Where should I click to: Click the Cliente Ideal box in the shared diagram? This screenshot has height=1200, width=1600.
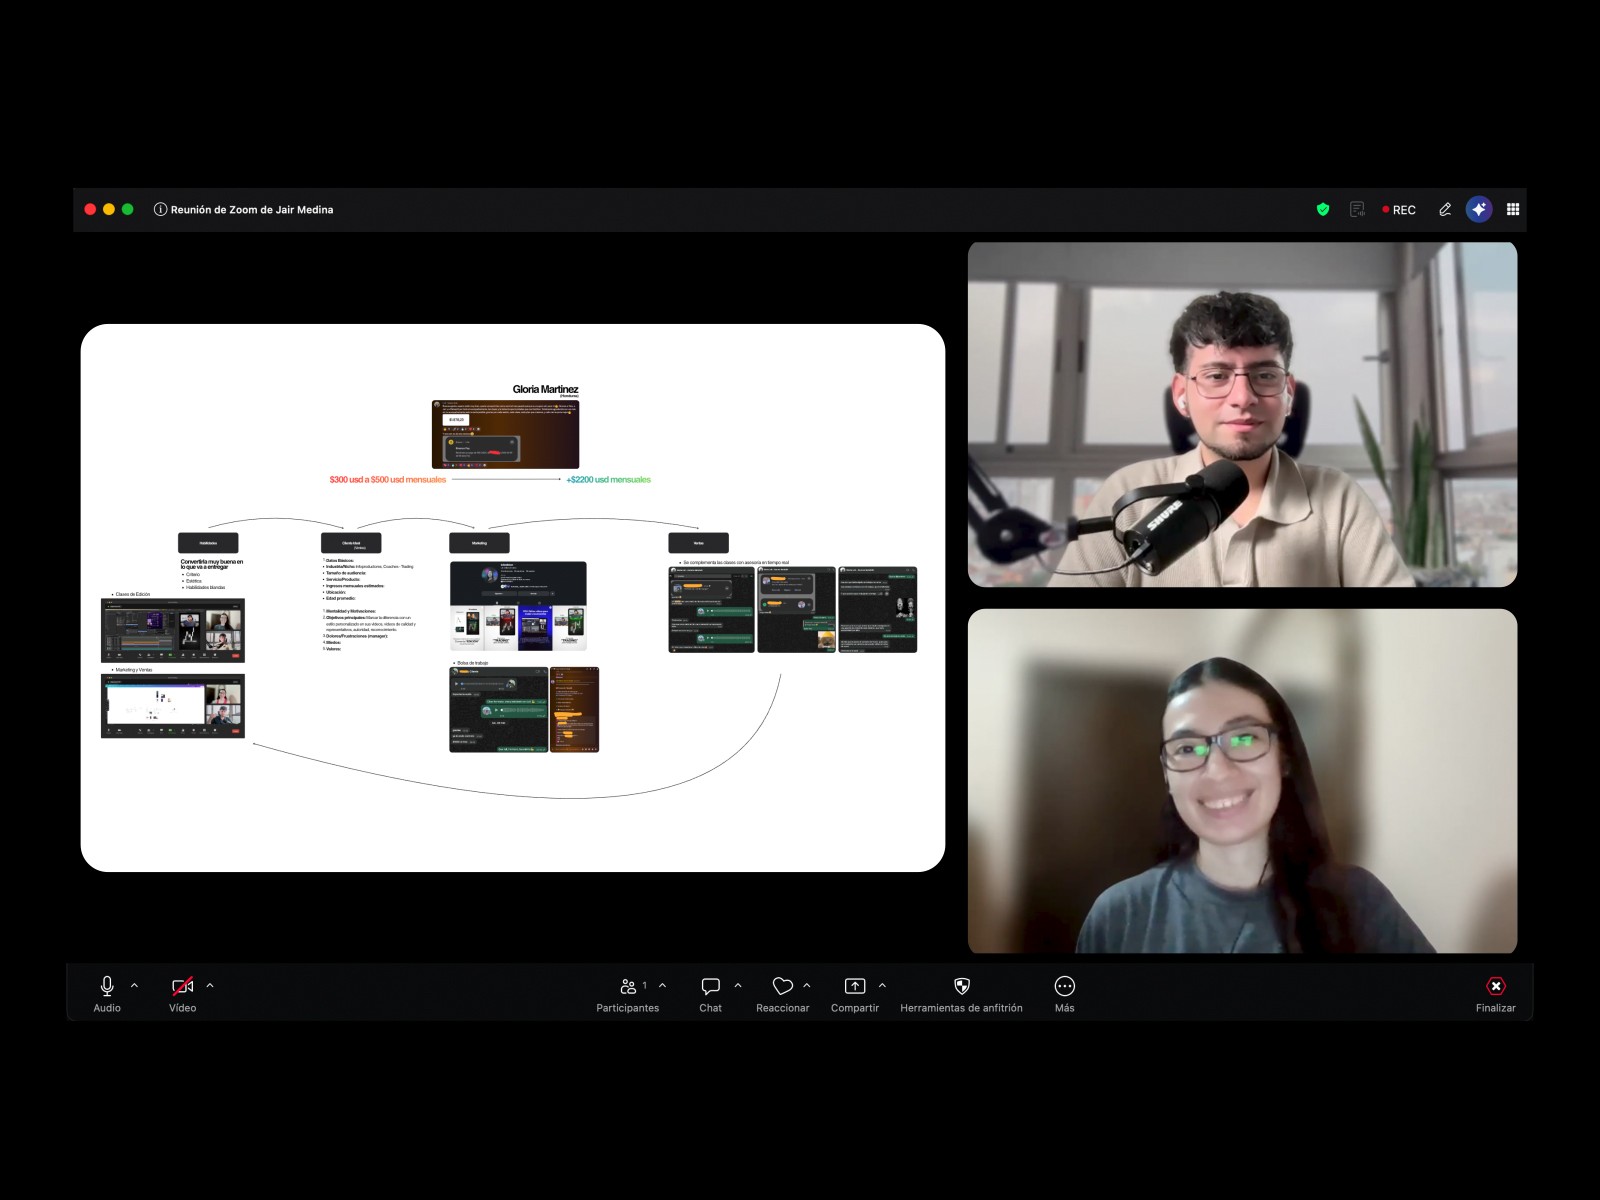tap(351, 543)
